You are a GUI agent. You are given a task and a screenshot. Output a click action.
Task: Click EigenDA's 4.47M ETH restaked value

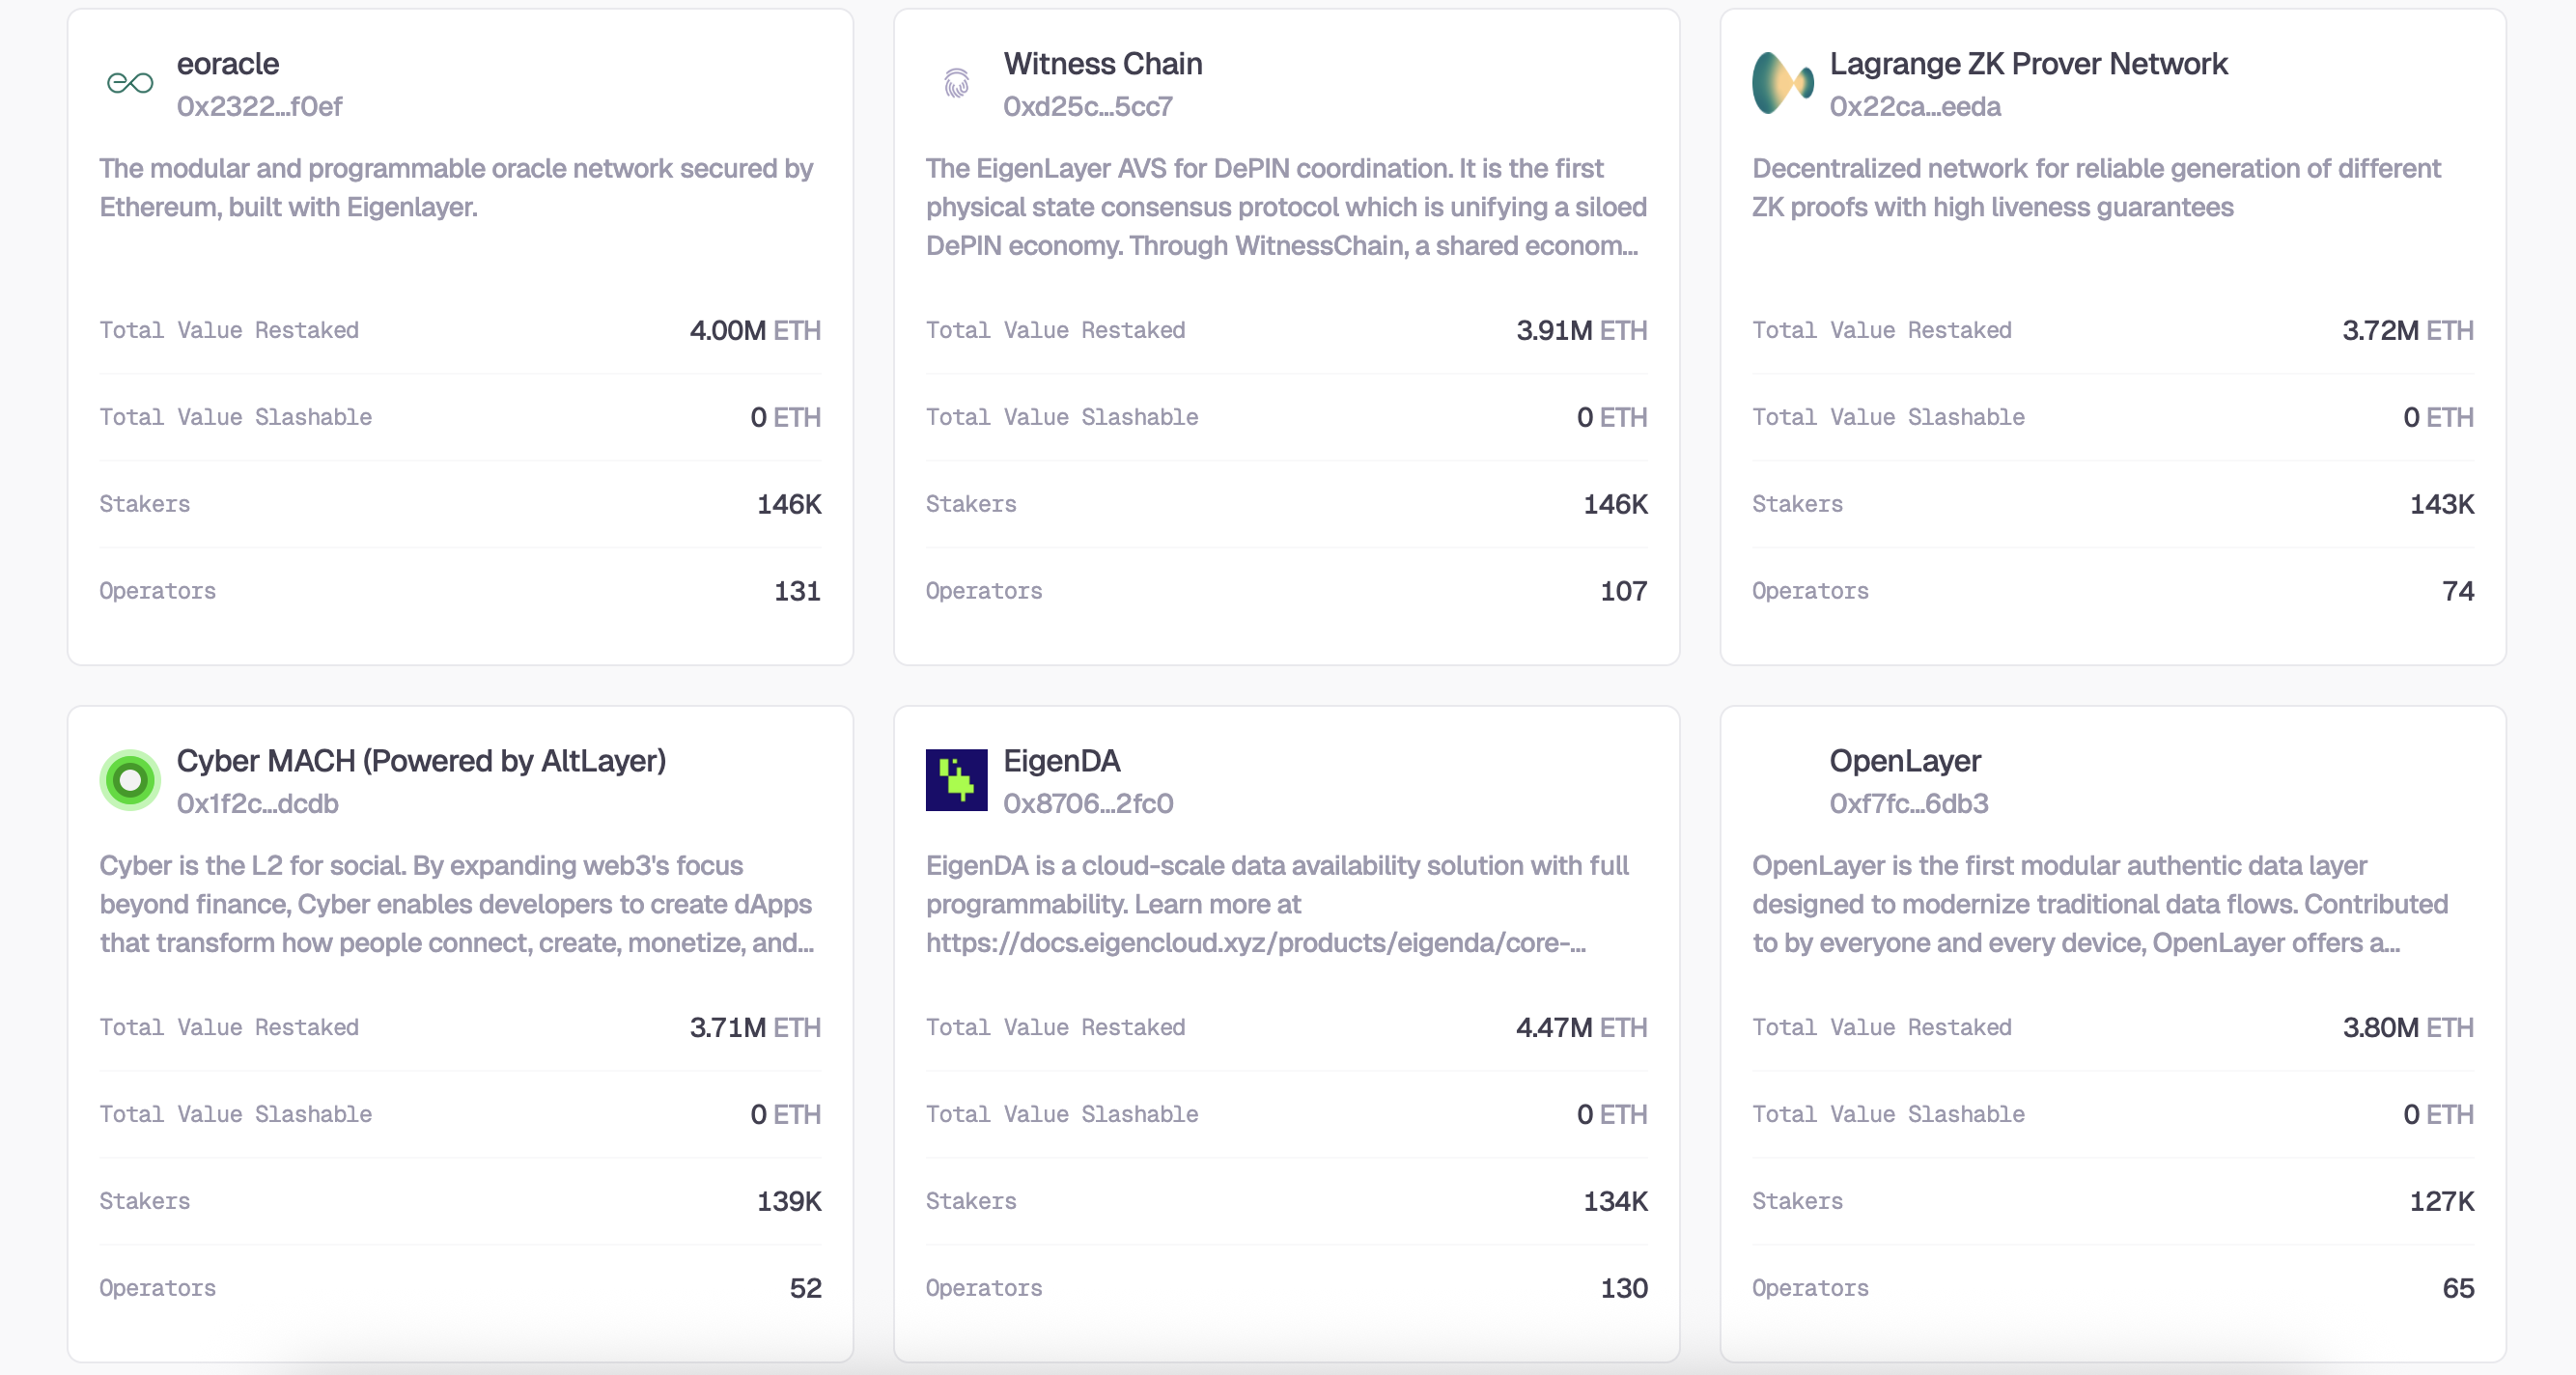(x=1582, y=1028)
